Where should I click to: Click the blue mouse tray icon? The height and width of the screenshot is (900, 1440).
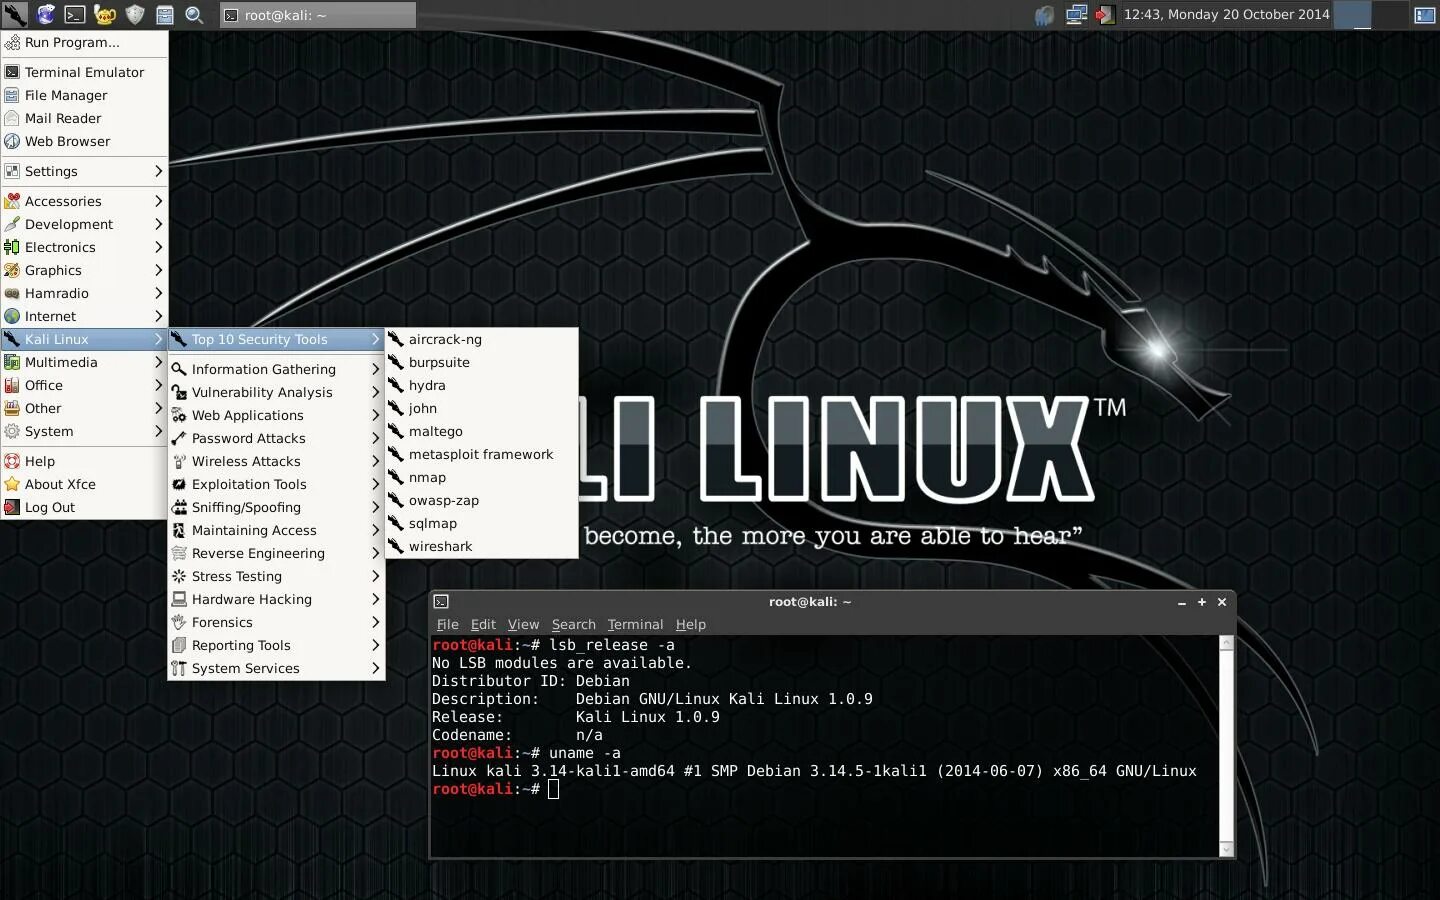(x=1044, y=15)
